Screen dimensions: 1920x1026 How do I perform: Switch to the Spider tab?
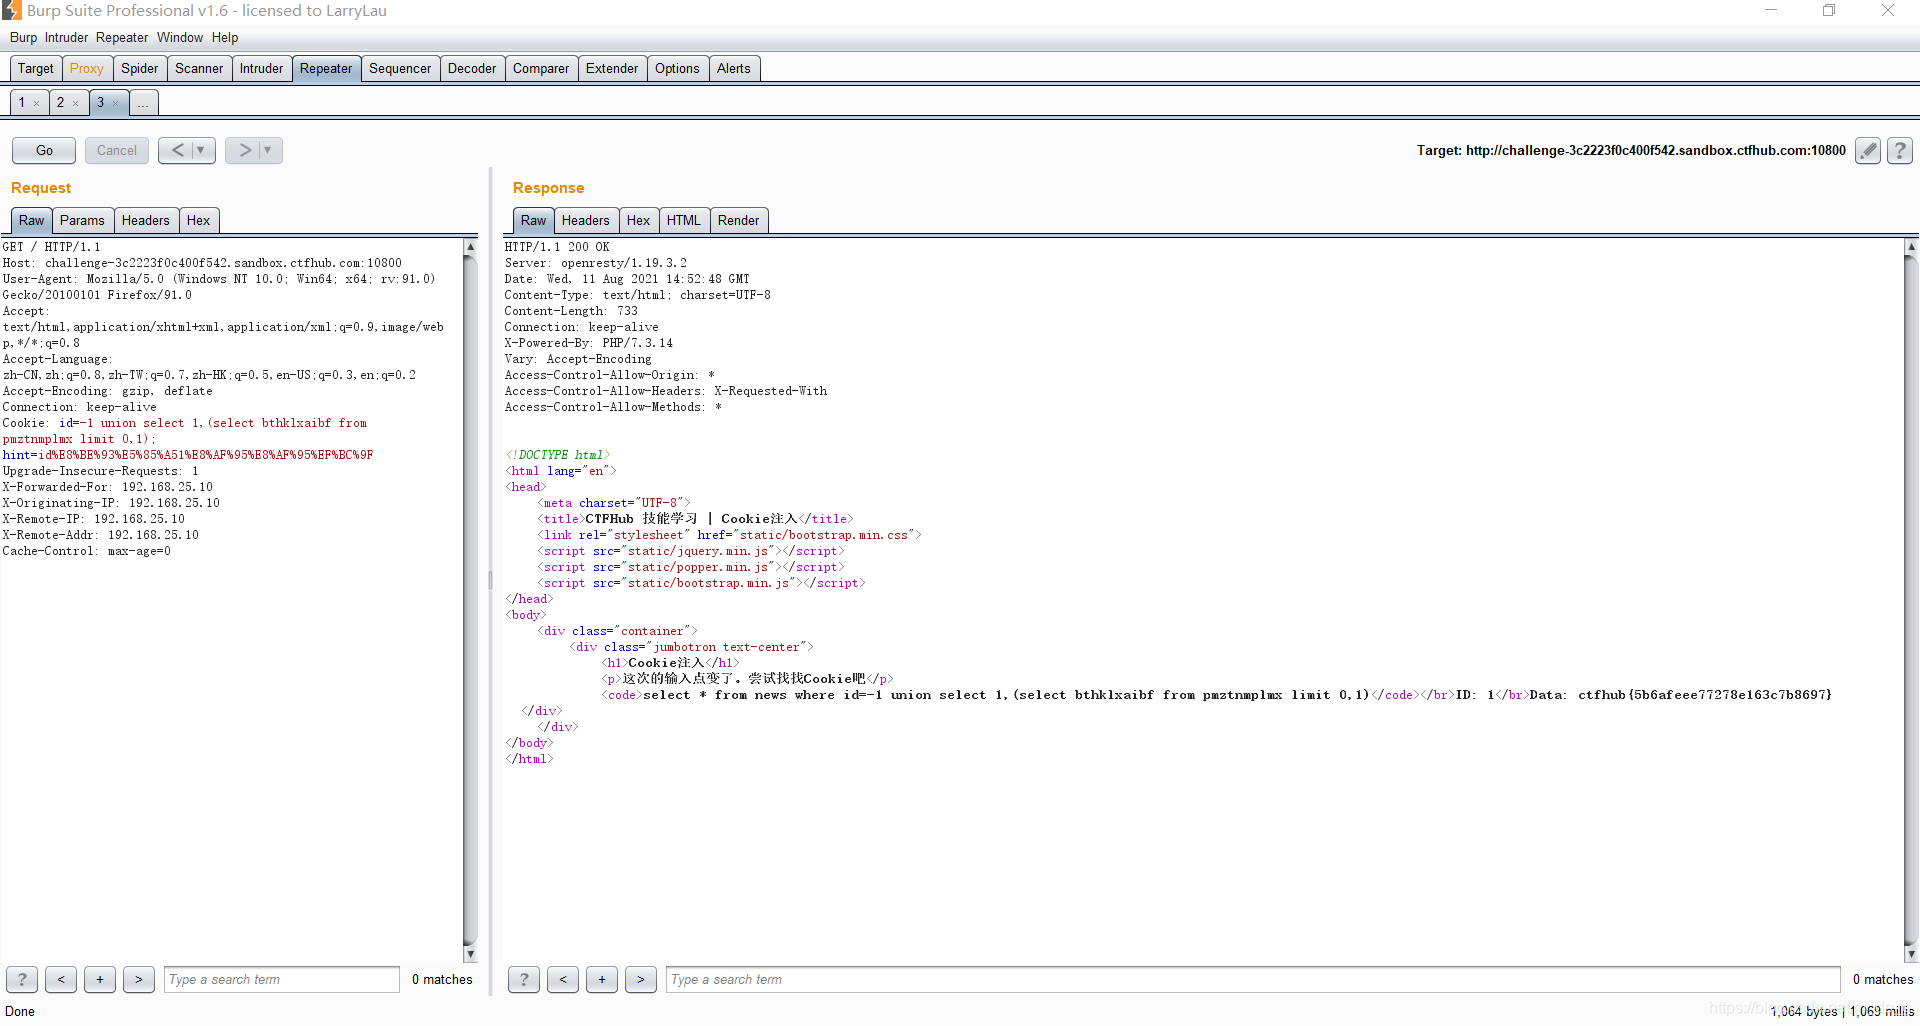pyautogui.click(x=140, y=68)
